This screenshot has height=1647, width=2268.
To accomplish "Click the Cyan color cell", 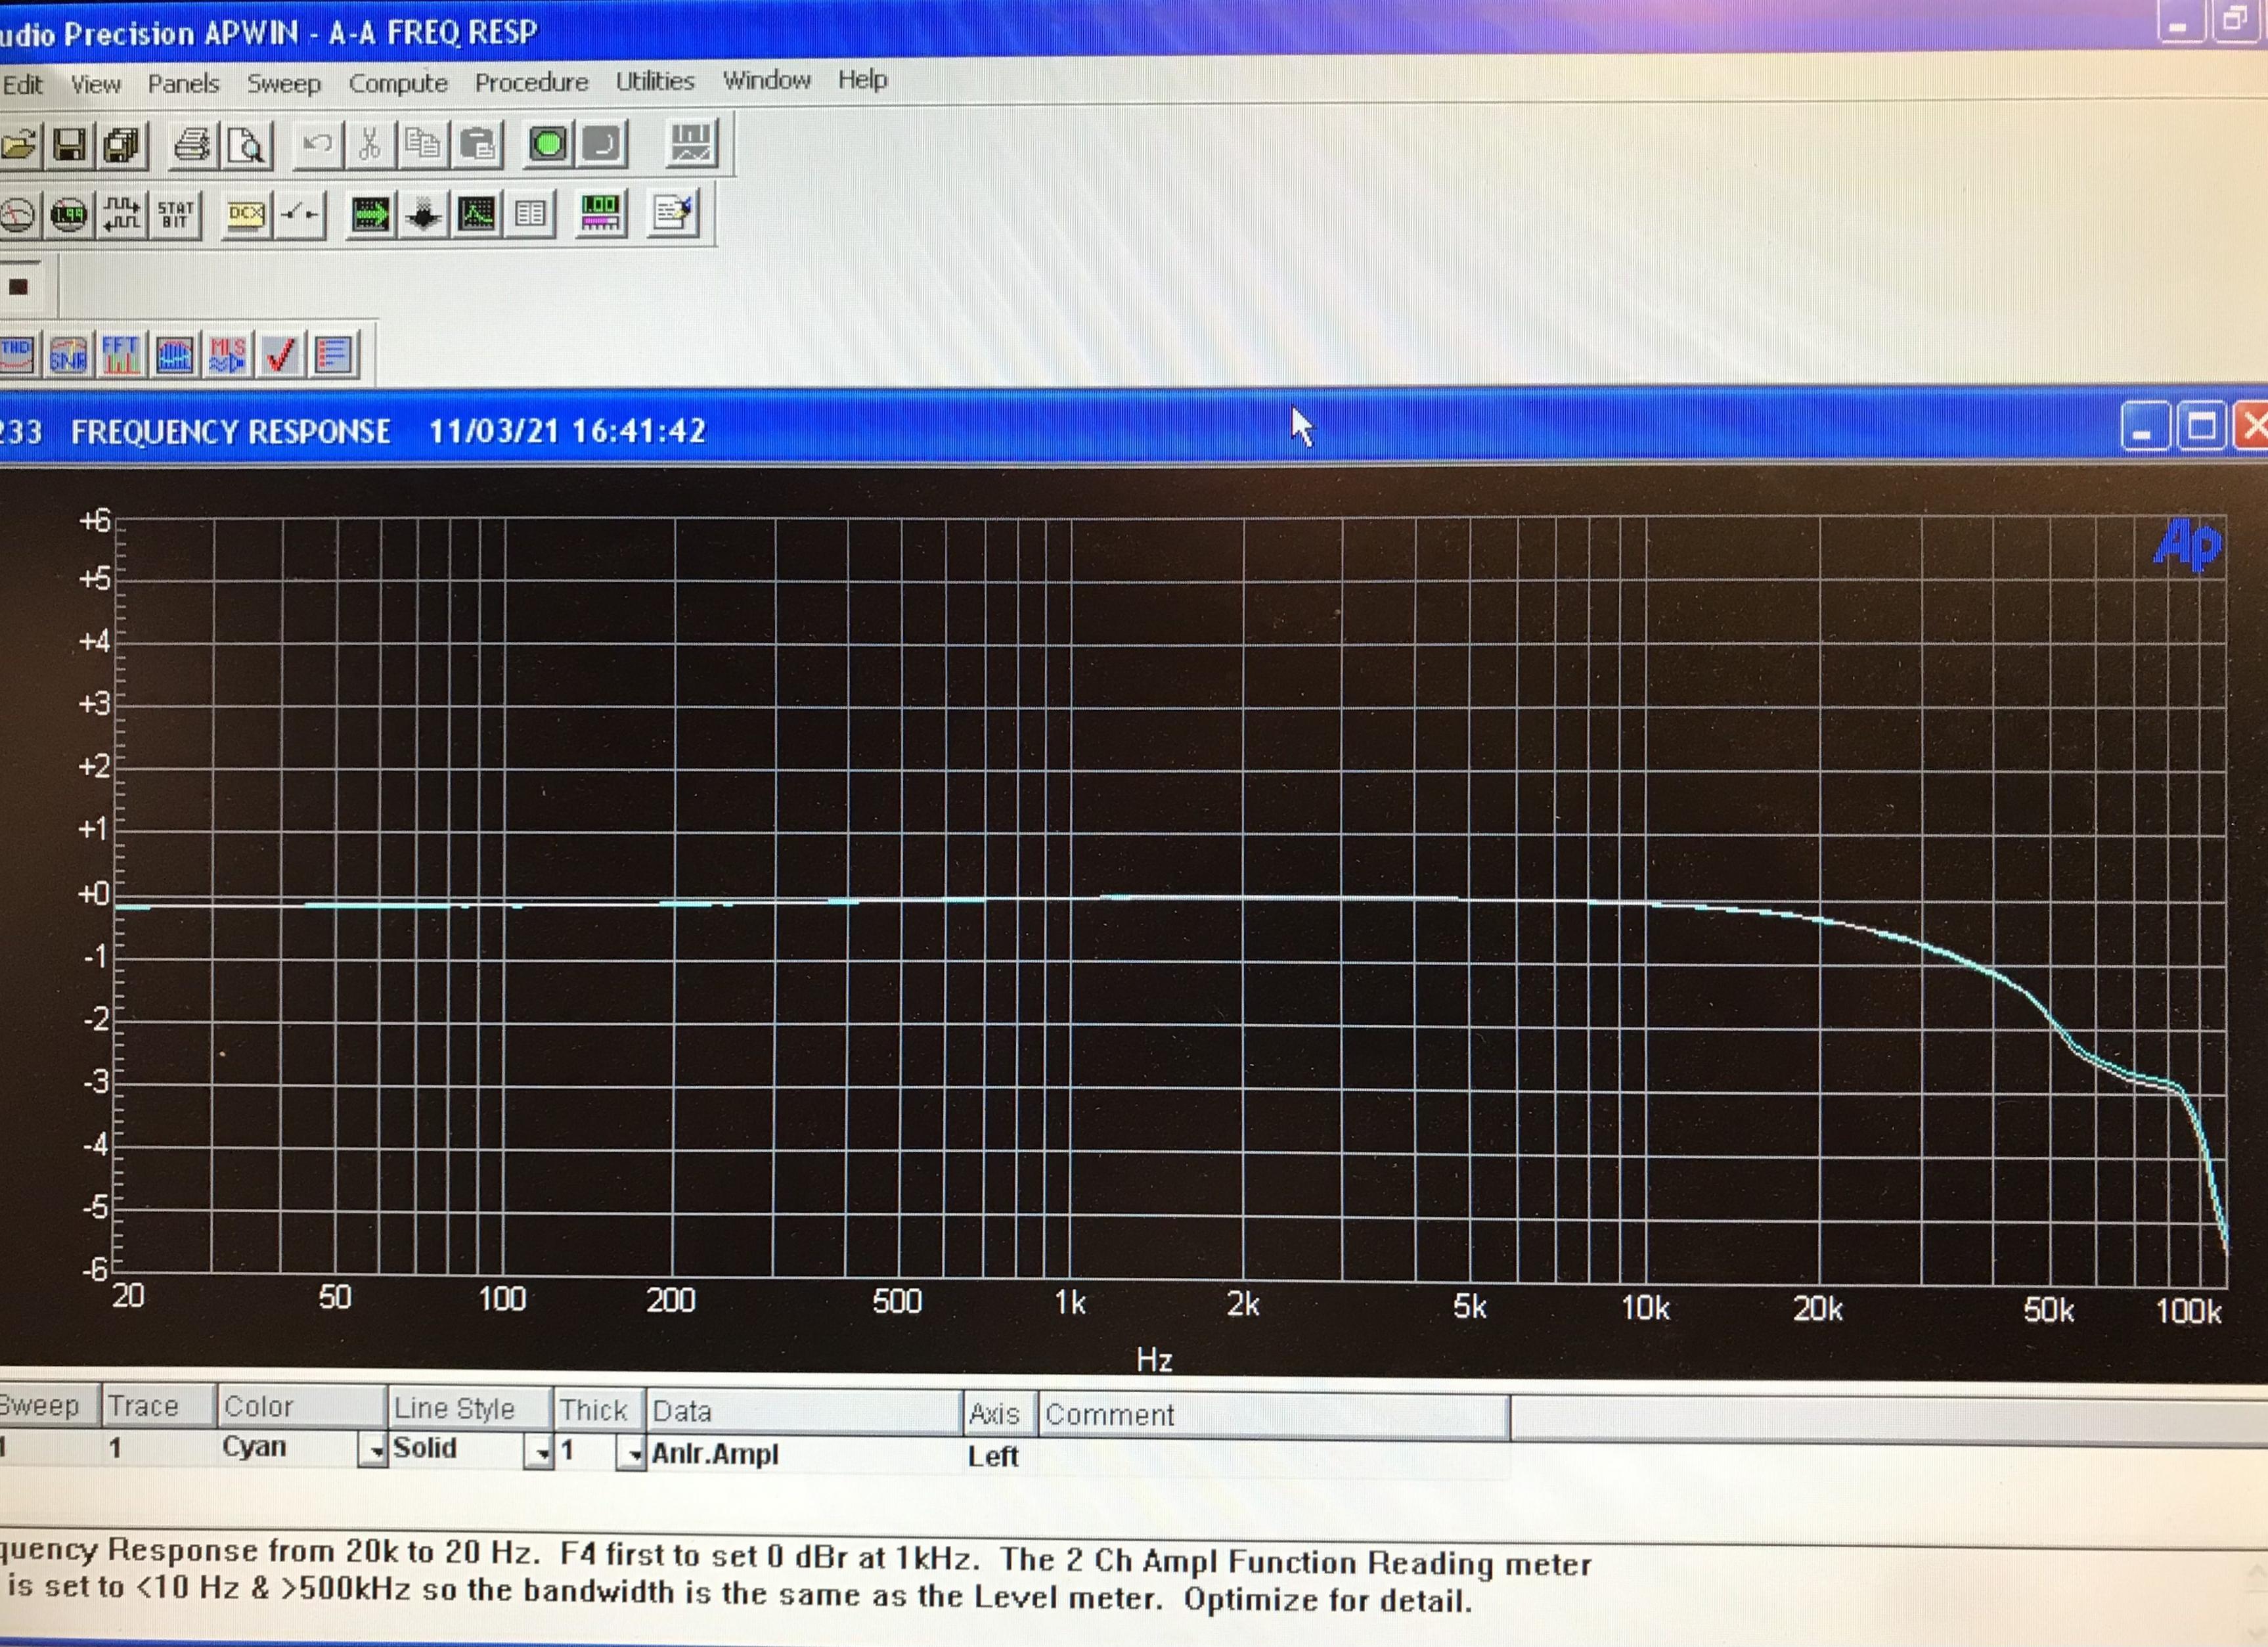I will [x=287, y=1447].
